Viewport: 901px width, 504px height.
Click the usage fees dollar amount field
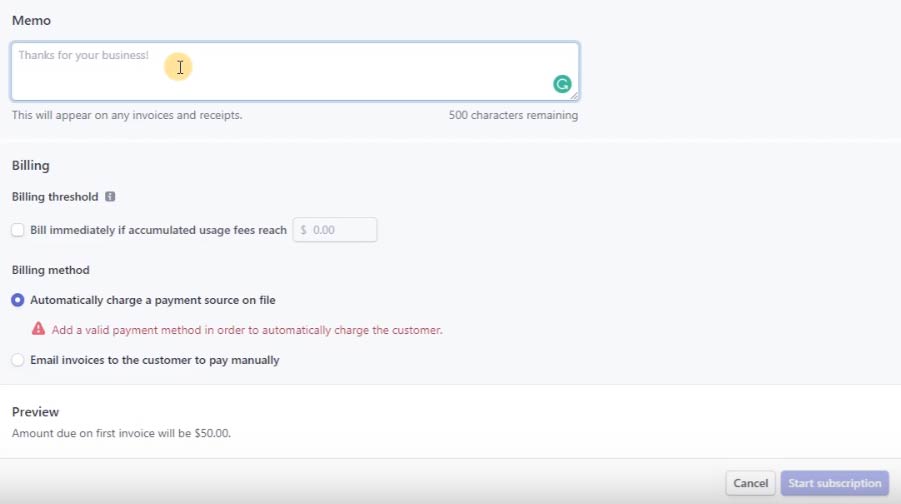tap(334, 230)
